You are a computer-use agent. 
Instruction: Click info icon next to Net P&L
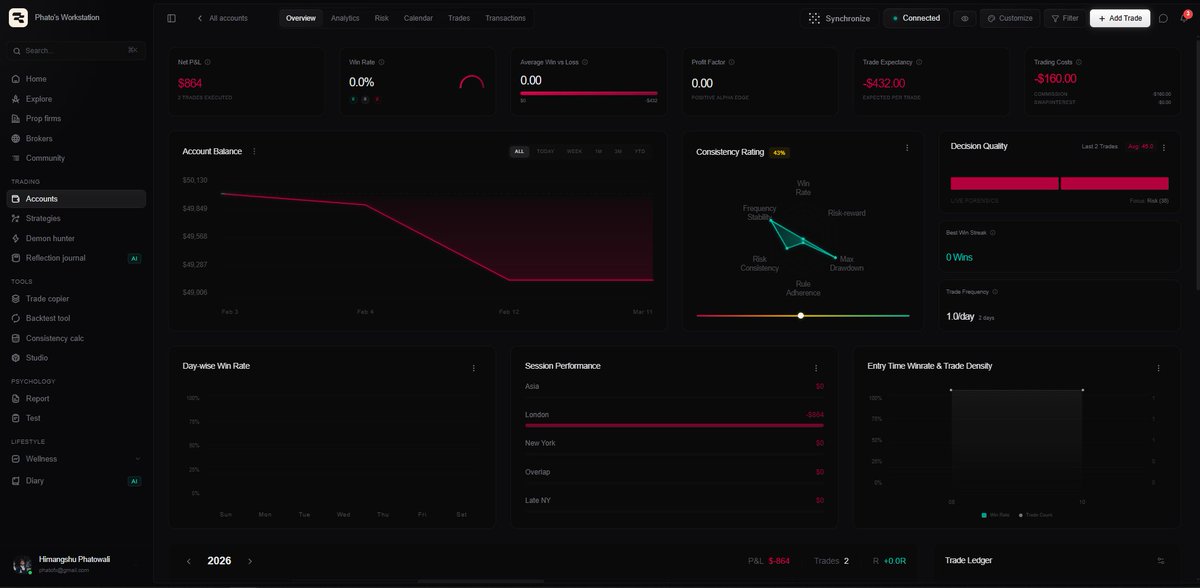208,62
